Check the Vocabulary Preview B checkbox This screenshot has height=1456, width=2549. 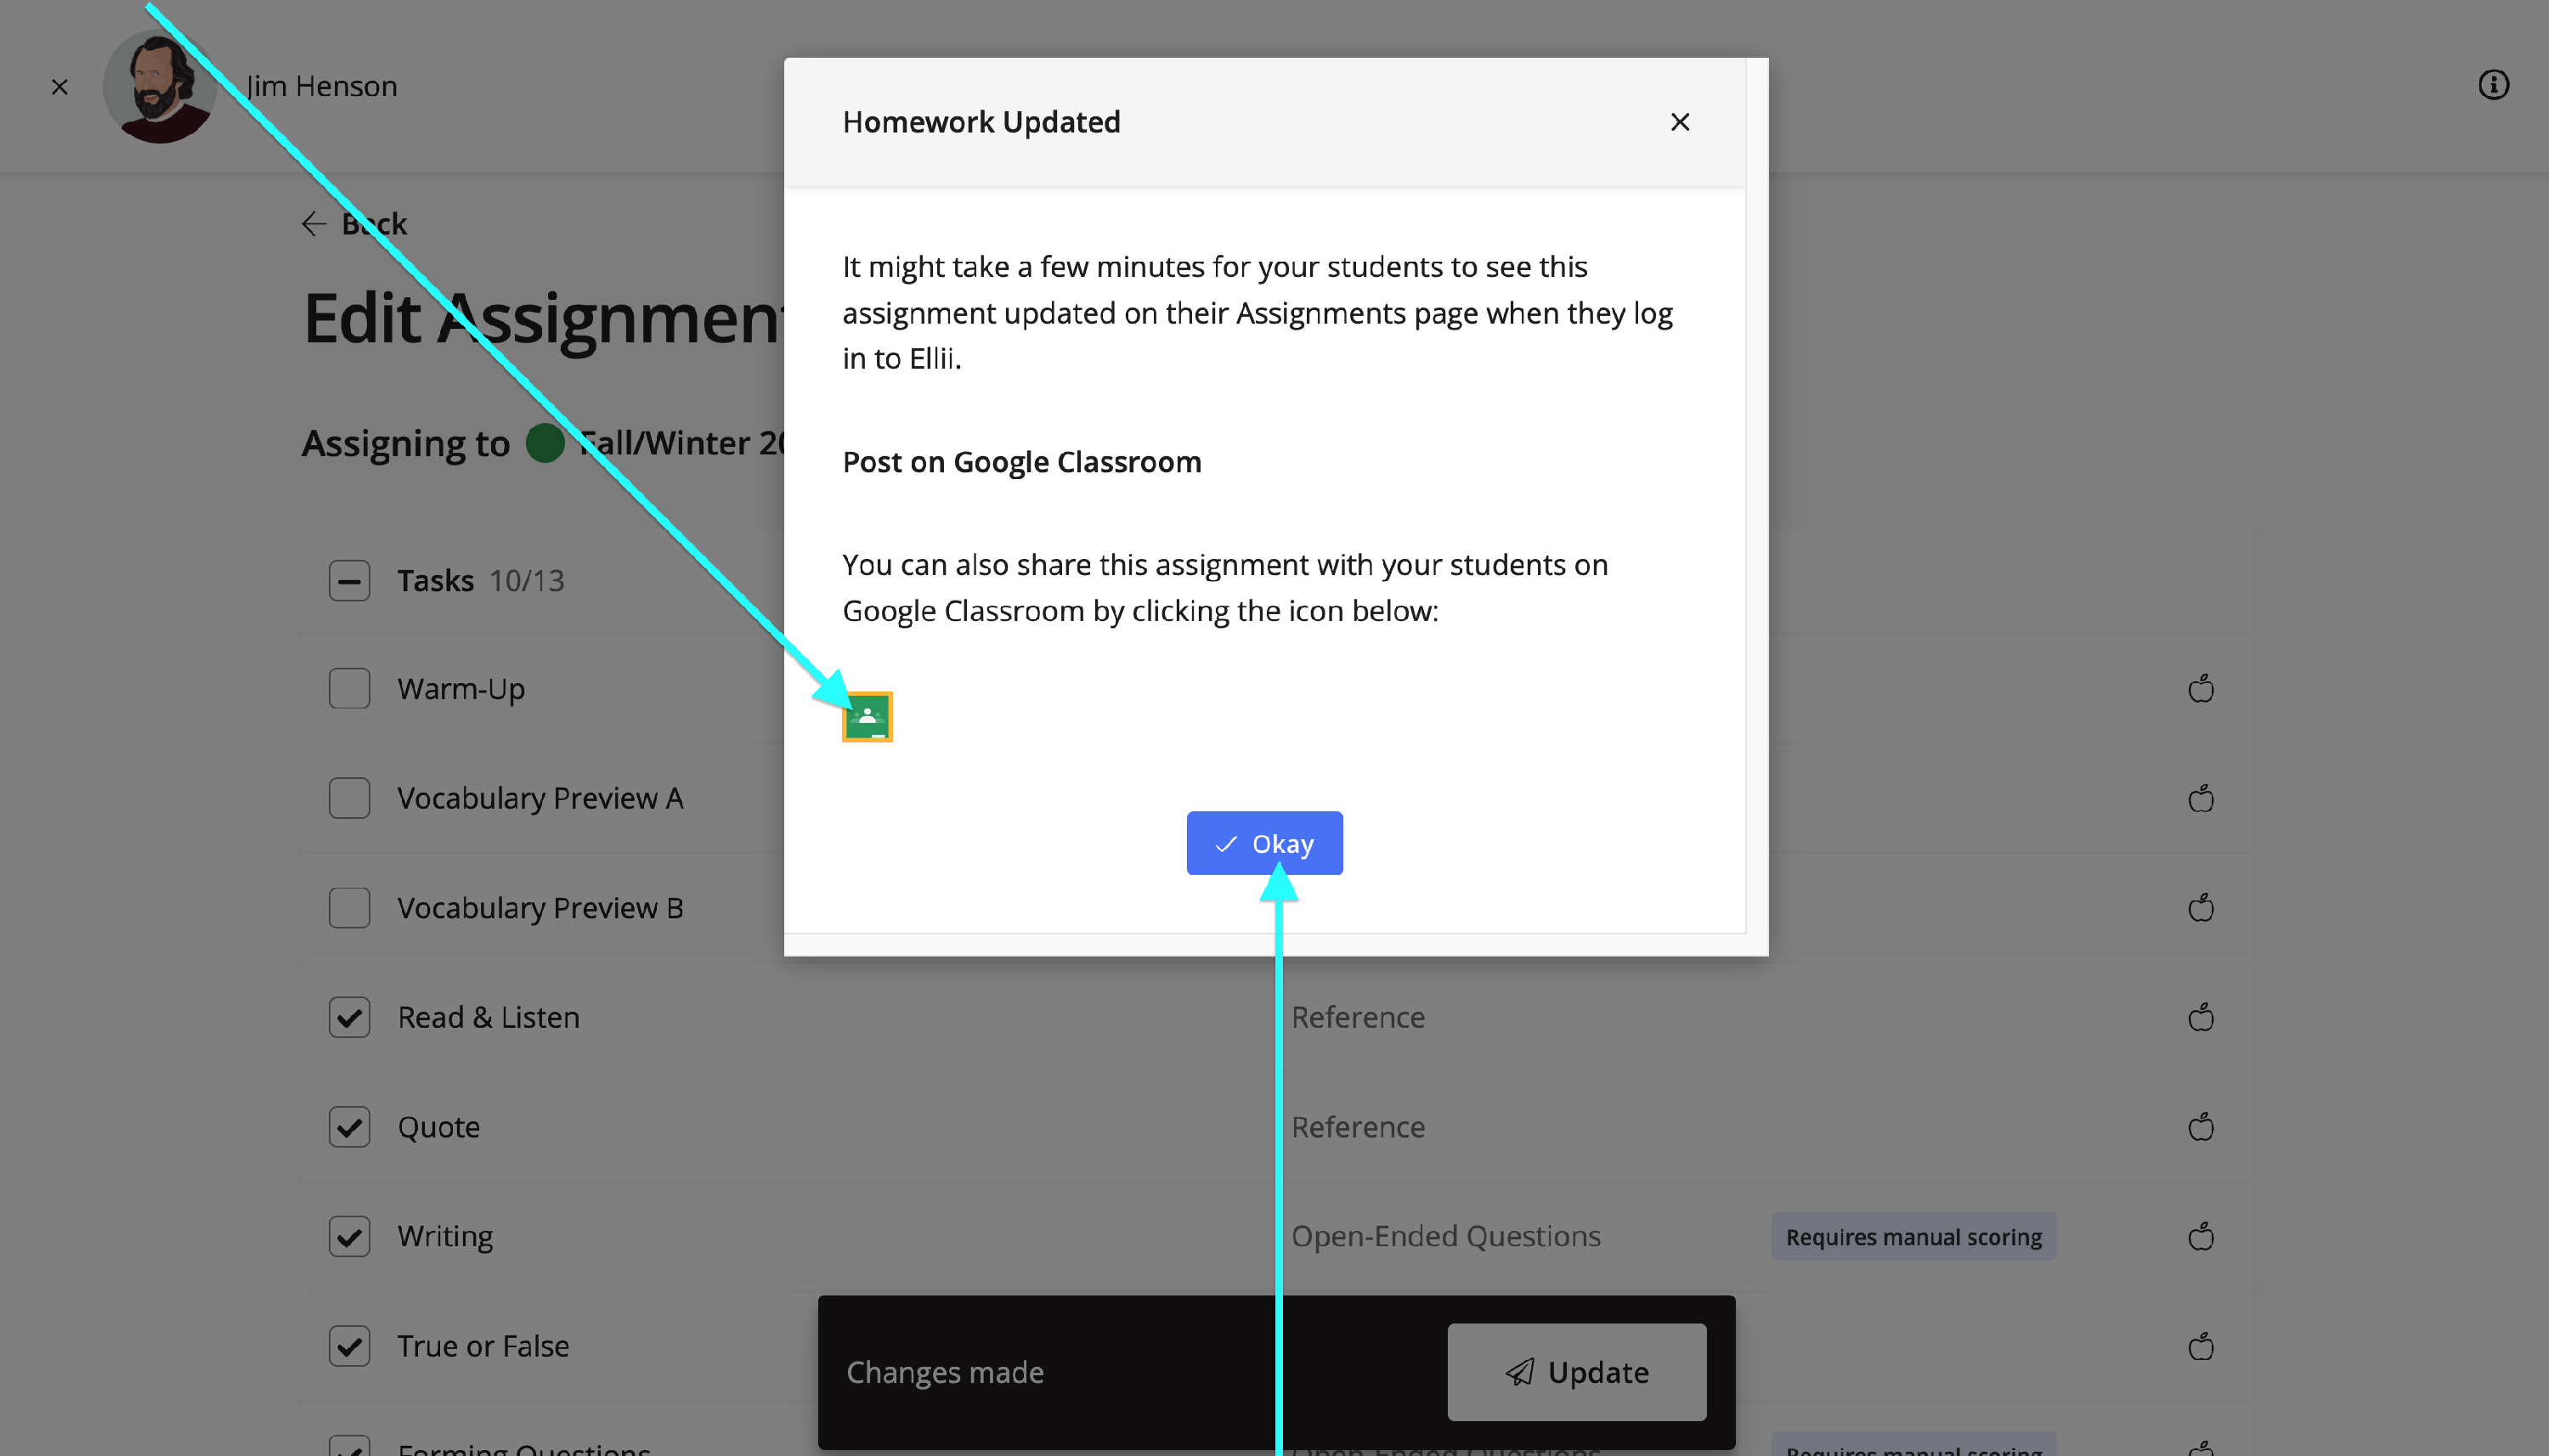coord(349,908)
